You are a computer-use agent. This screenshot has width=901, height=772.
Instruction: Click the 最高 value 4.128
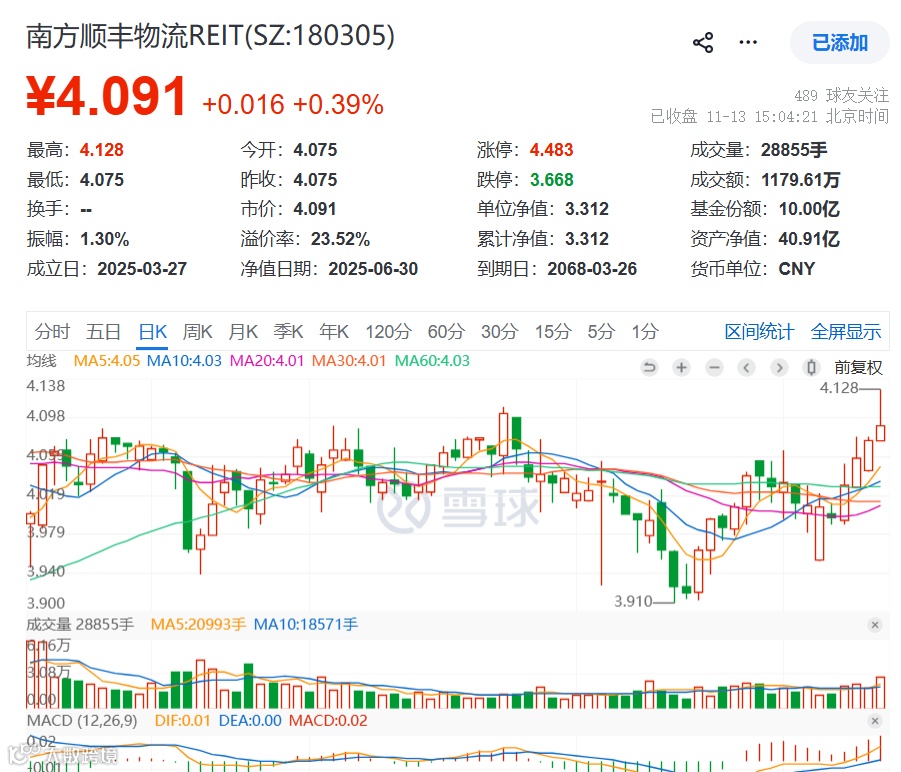tap(102, 150)
